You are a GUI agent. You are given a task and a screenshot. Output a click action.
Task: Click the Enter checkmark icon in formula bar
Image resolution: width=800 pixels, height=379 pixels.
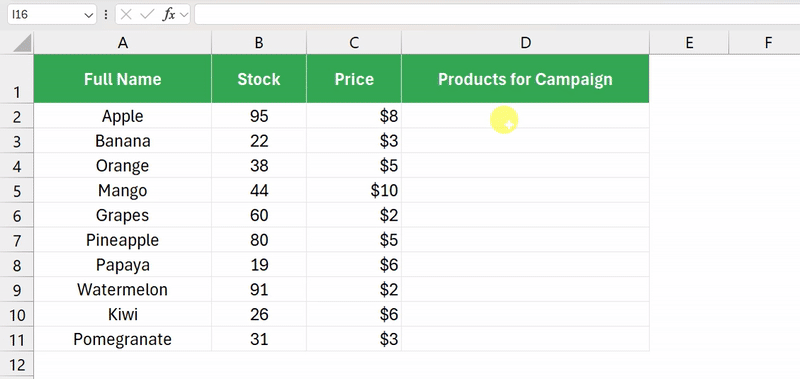pos(147,15)
